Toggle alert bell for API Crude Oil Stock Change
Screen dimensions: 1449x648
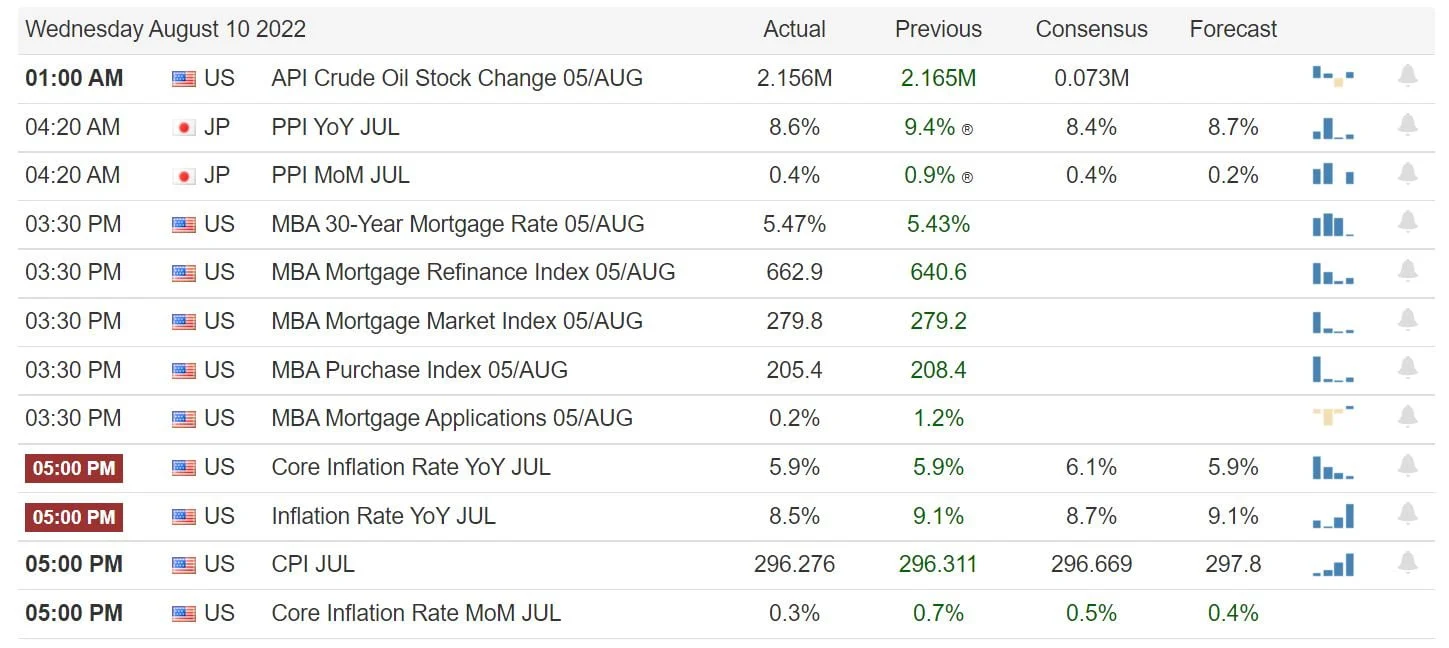(x=1407, y=76)
